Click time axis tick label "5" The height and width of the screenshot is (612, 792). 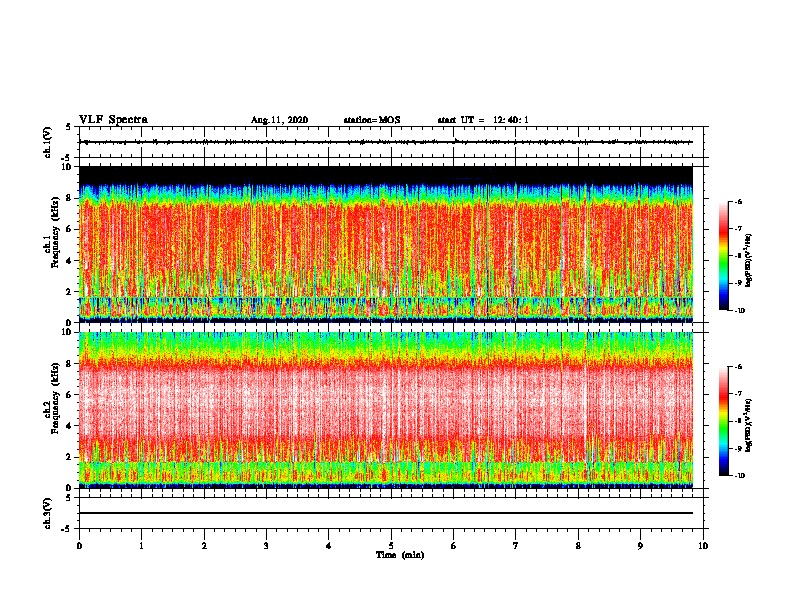coord(391,546)
